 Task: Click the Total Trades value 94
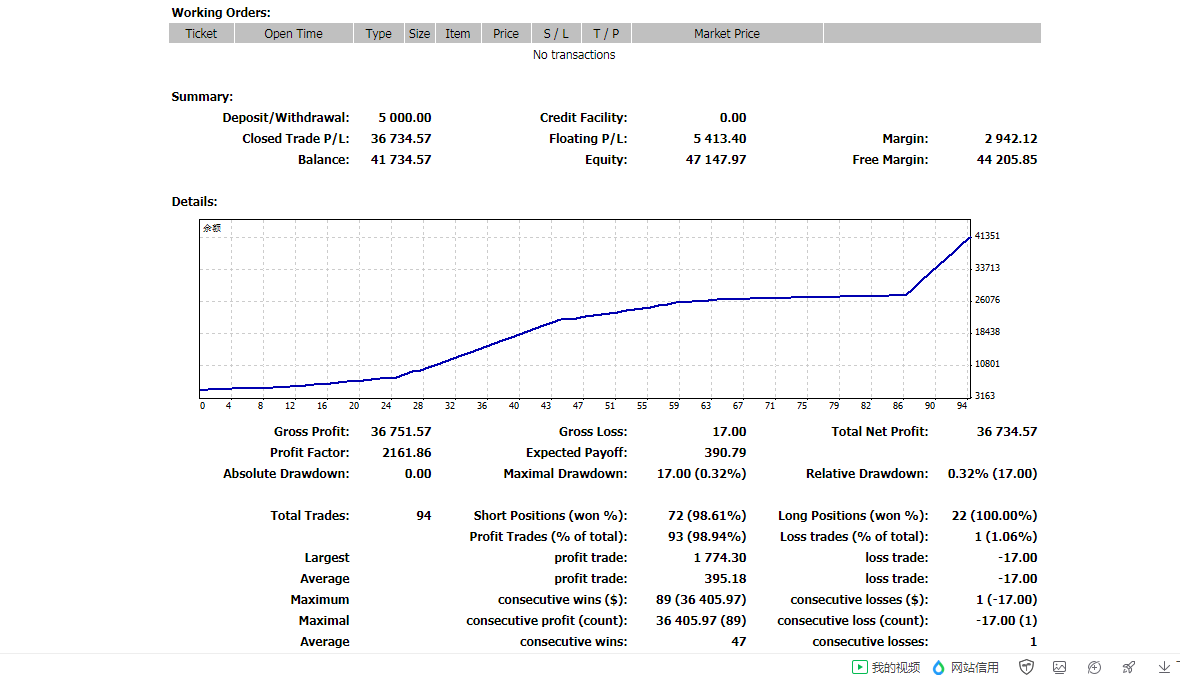point(424,516)
